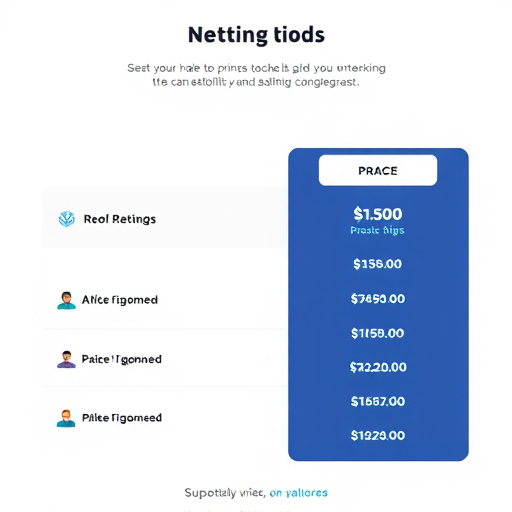Select the Paice figonned row label
Screen dimensions: 512x512
(122, 359)
